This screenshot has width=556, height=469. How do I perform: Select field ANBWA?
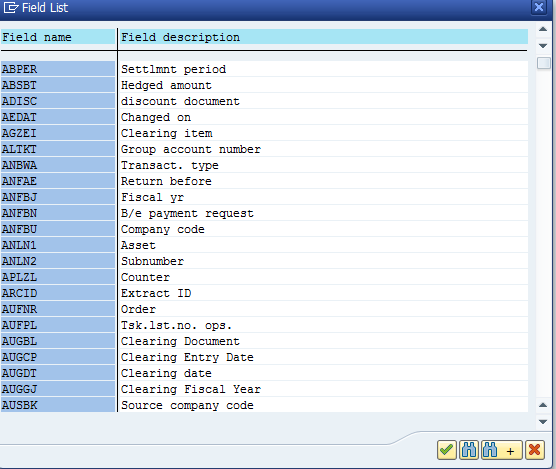[58, 165]
